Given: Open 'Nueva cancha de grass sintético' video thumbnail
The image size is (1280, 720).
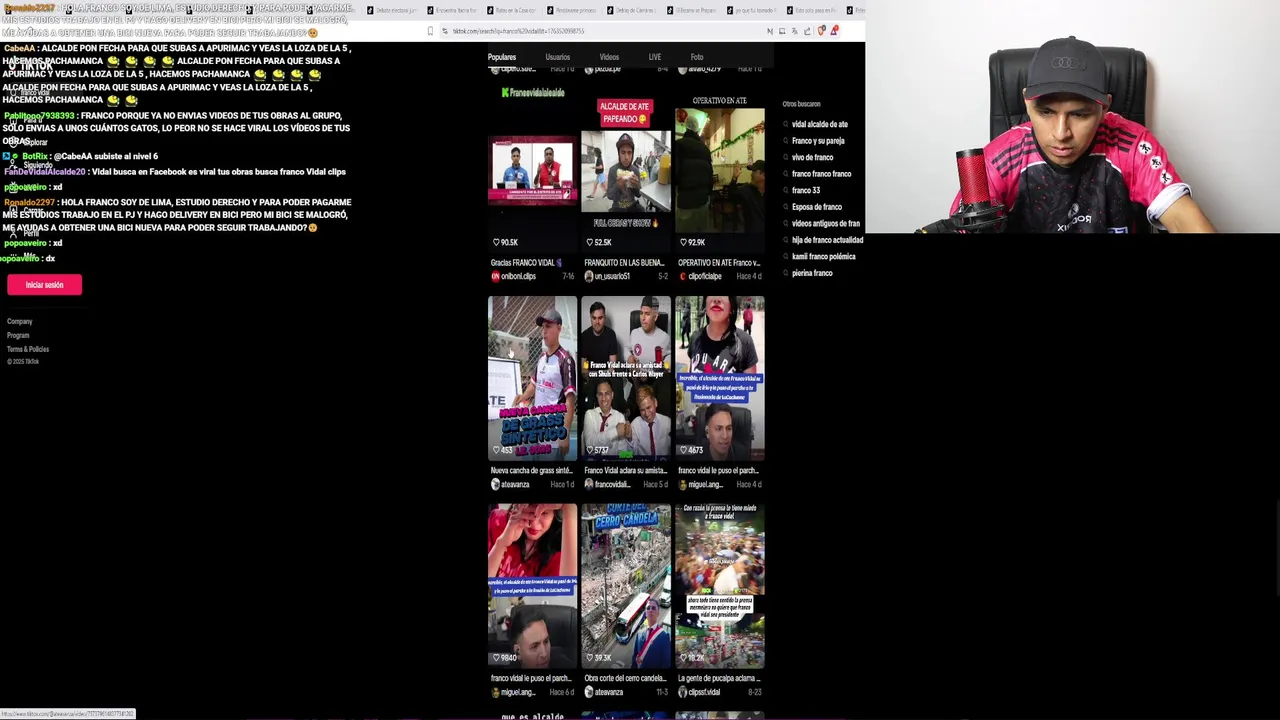Looking at the screenshot, I should [532, 378].
